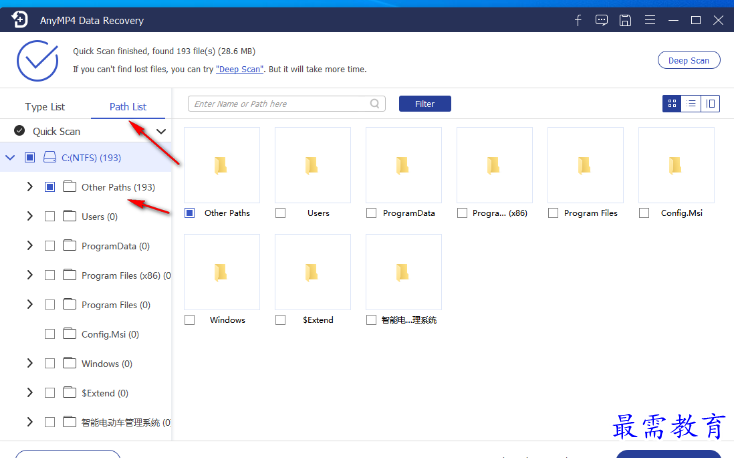This screenshot has width=734, height=458.
Task: Click the 智能电...理系统 folder thumbnail
Action: click(403, 272)
